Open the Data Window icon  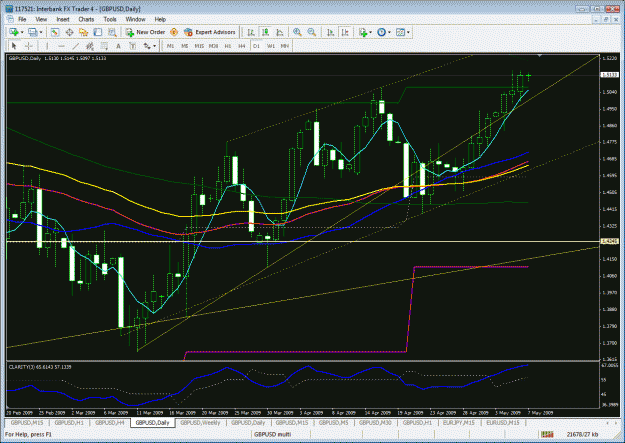(x=69, y=32)
